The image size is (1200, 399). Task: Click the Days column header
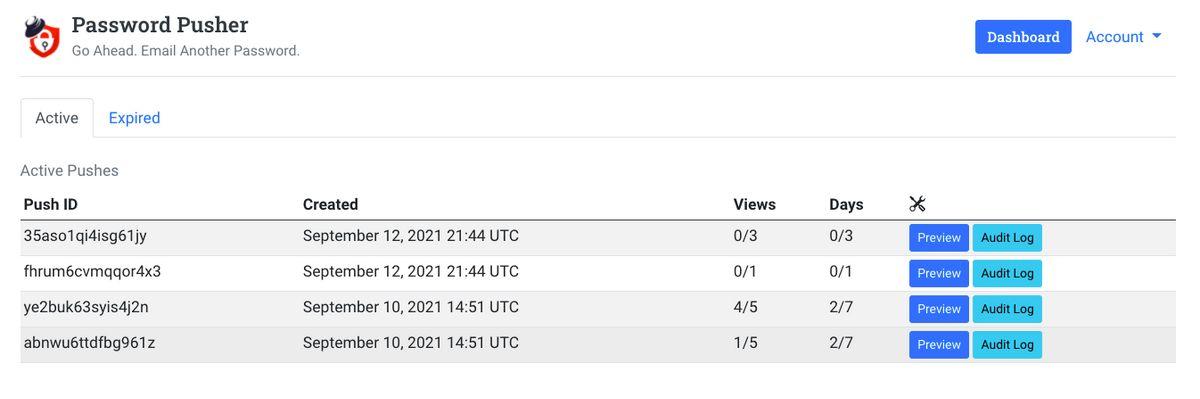pos(846,204)
